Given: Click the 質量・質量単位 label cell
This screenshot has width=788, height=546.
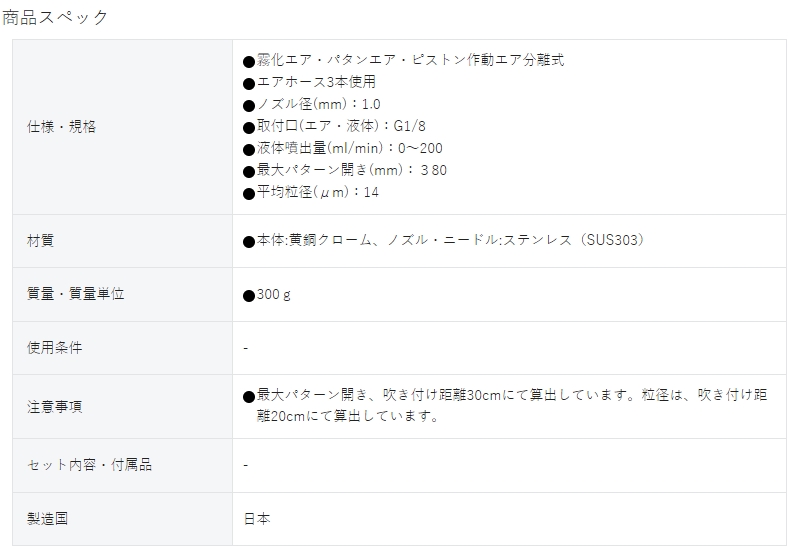Looking at the screenshot, I should pos(75,294).
